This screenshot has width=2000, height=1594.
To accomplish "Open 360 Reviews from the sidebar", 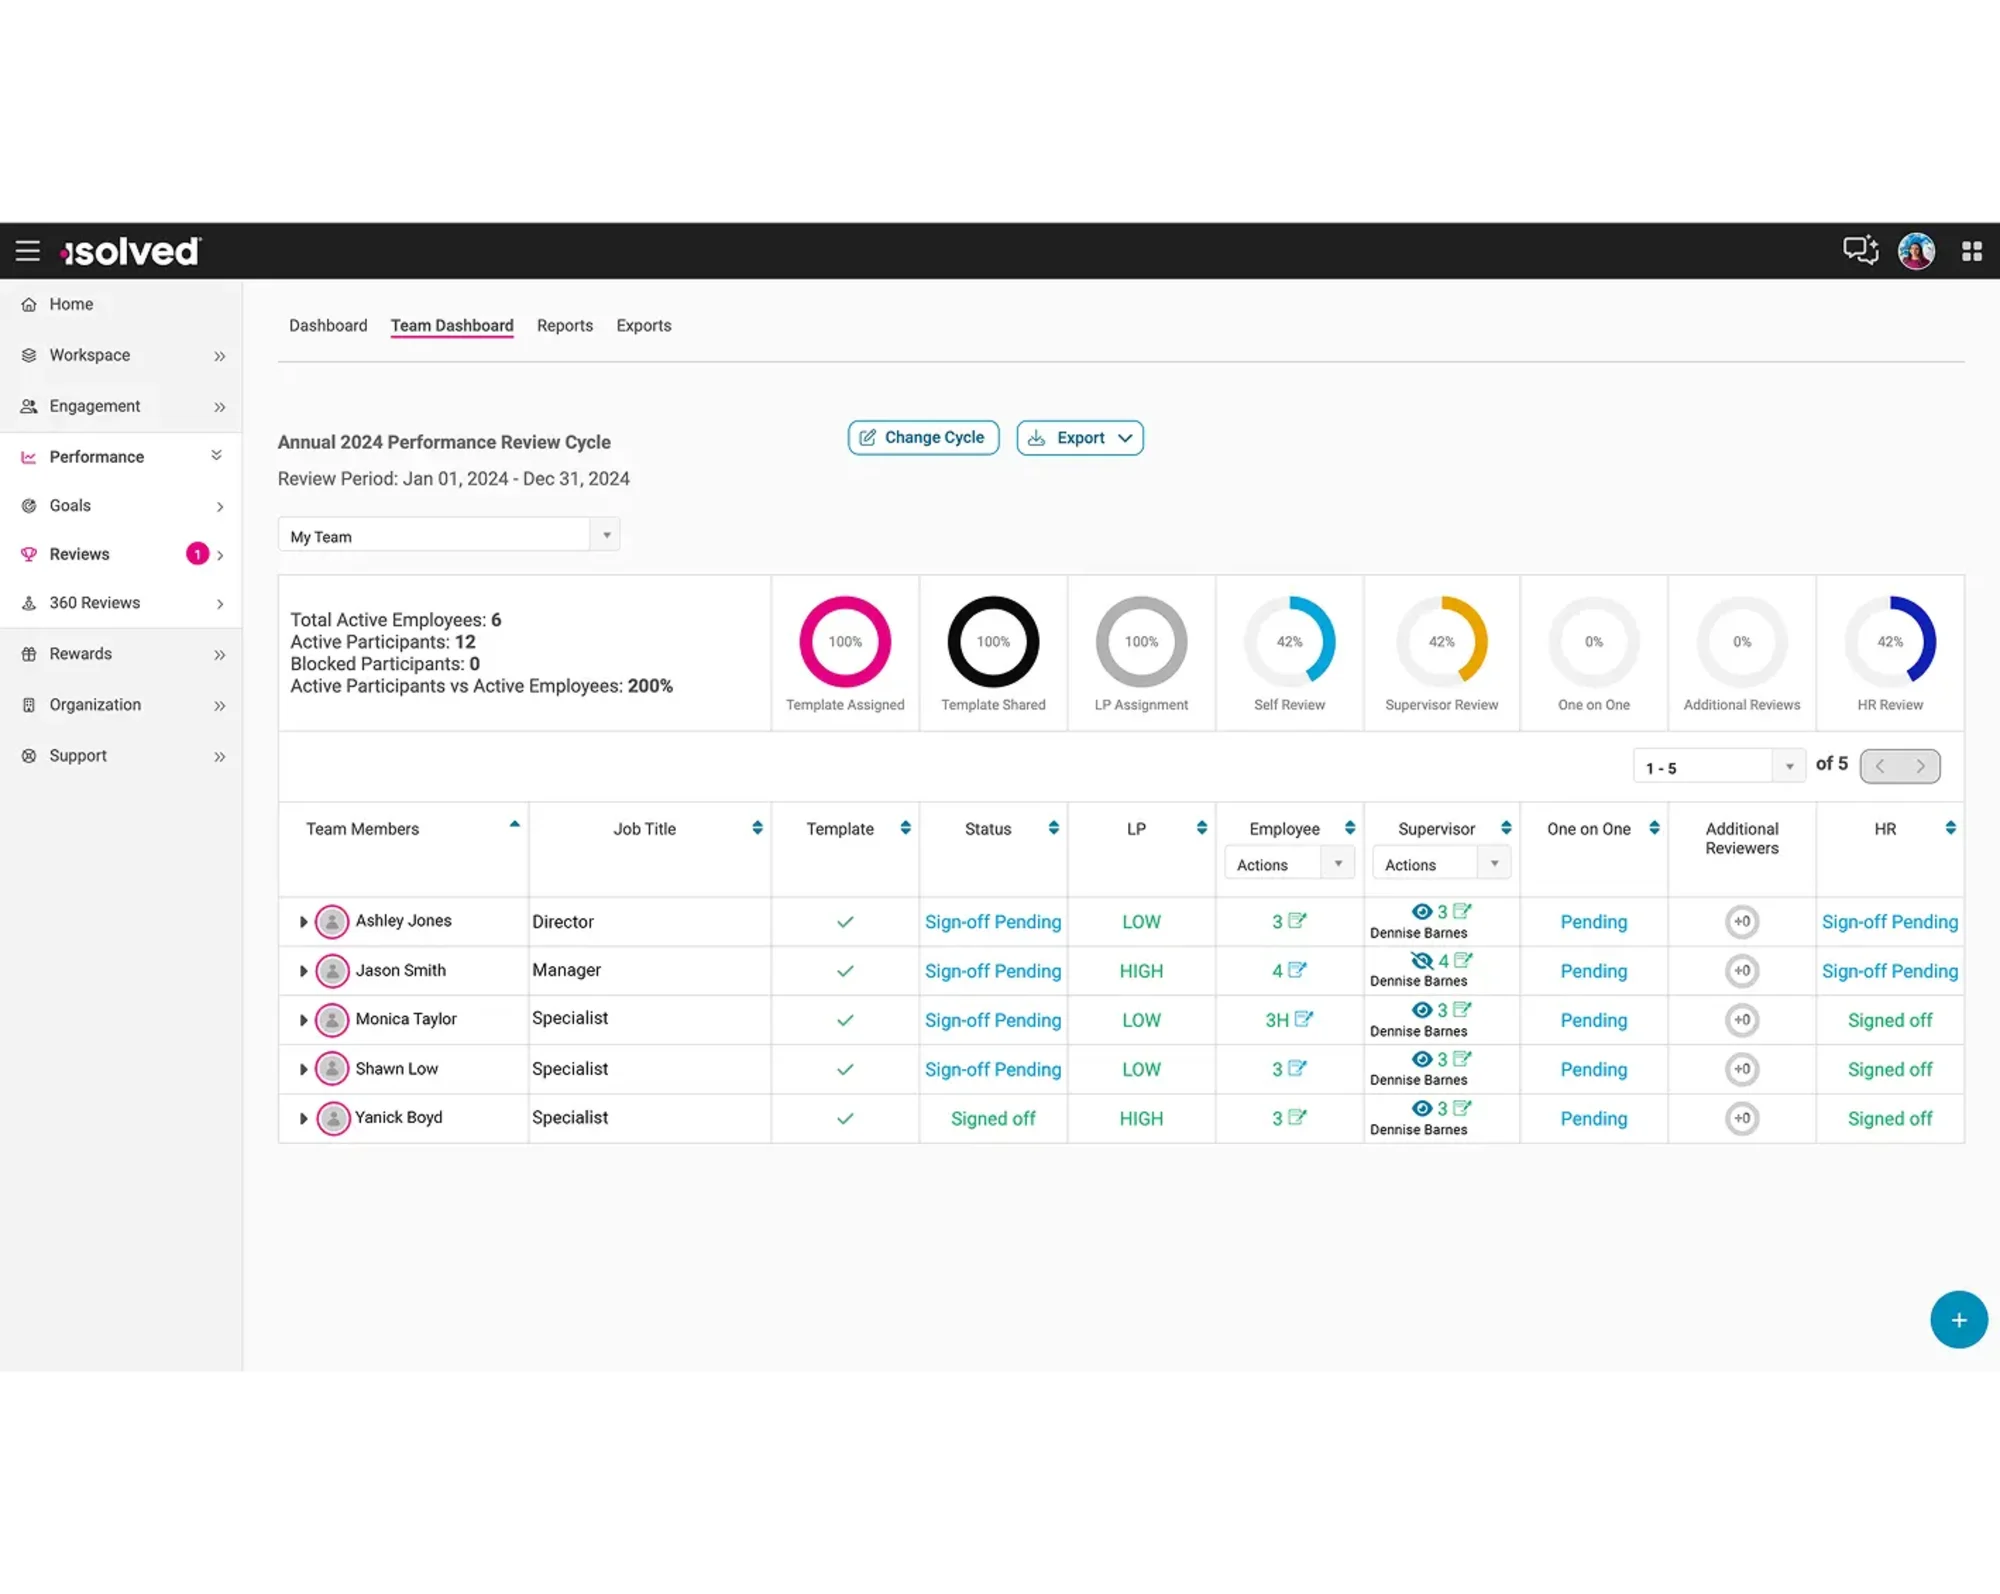I will [94, 602].
